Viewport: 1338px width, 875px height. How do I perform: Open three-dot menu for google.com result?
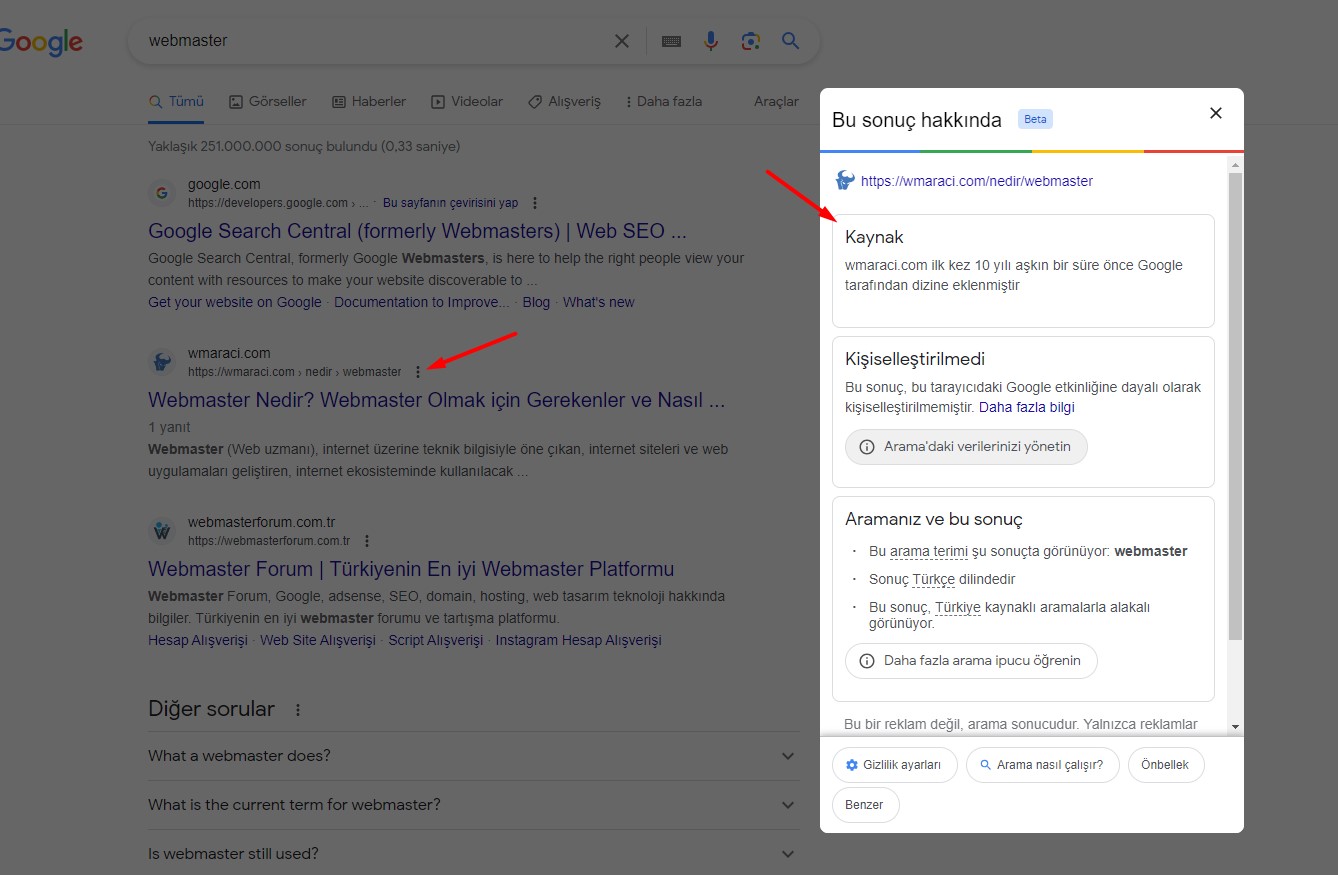click(x=535, y=203)
